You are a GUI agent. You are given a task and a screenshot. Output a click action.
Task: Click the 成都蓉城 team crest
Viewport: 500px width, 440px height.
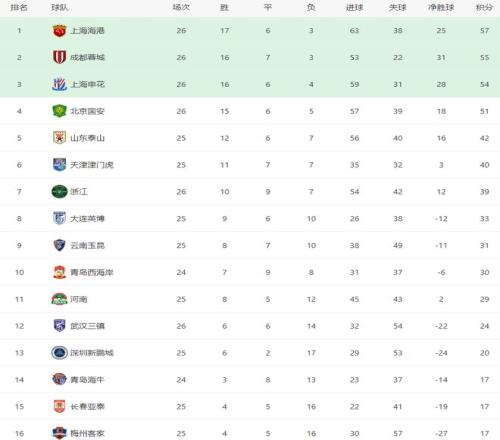pos(59,57)
